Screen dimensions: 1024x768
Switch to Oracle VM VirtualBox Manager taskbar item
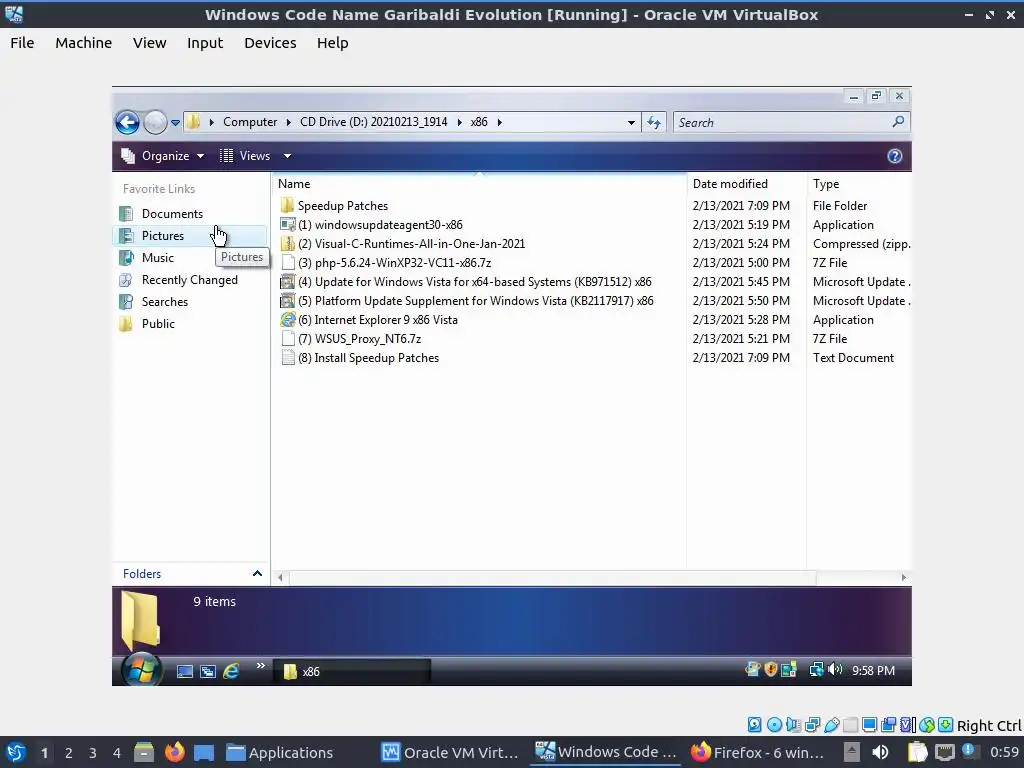pos(450,753)
